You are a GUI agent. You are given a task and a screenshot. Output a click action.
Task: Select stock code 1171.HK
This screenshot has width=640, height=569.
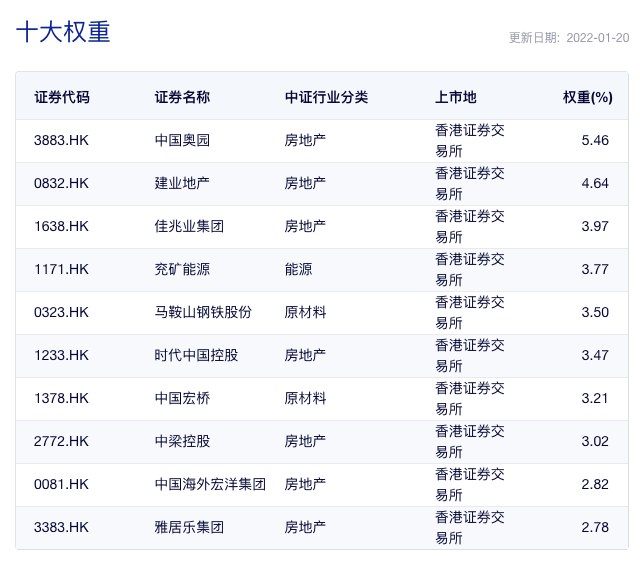[61, 269]
